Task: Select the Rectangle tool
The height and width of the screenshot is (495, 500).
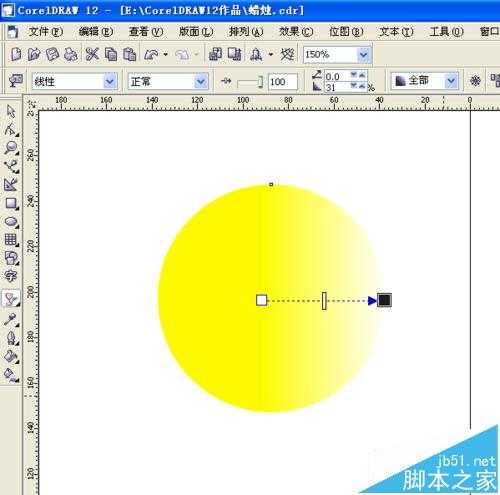Action: [x=11, y=203]
